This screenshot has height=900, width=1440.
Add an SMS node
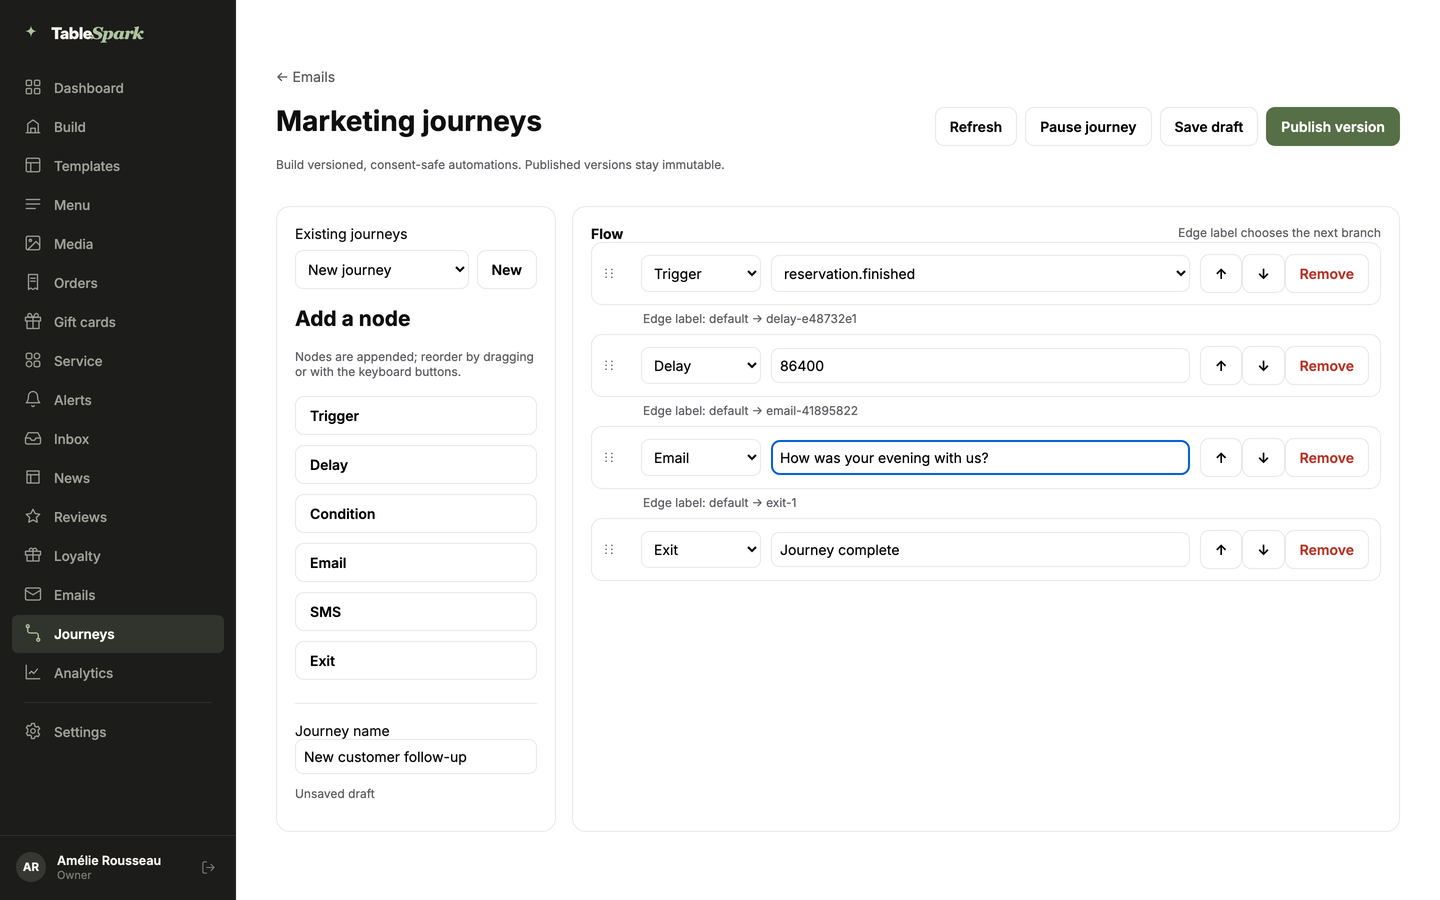coord(416,612)
